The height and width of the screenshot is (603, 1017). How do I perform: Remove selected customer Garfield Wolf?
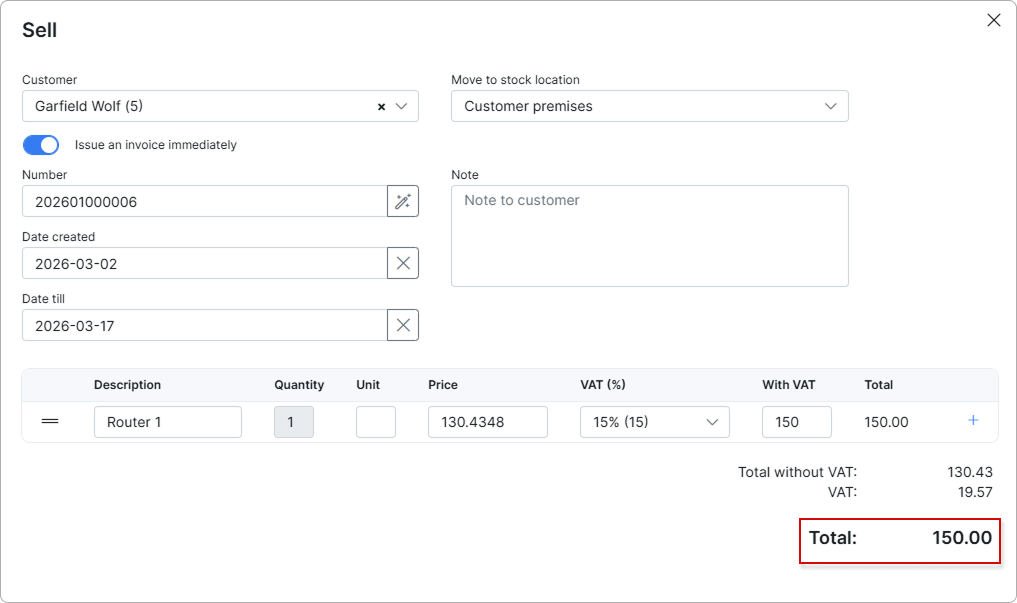tap(381, 107)
